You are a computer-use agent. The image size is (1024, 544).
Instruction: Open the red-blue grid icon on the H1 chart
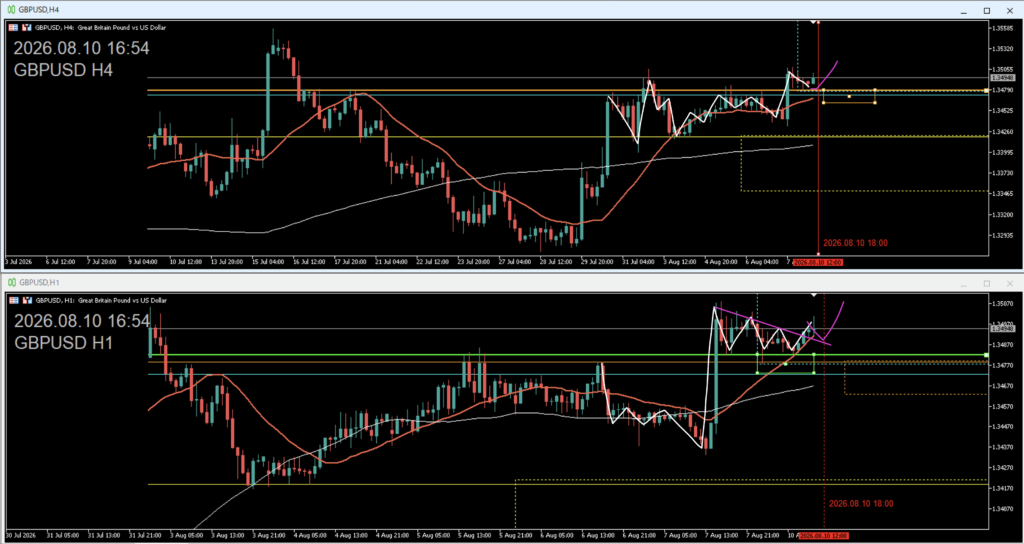point(14,300)
